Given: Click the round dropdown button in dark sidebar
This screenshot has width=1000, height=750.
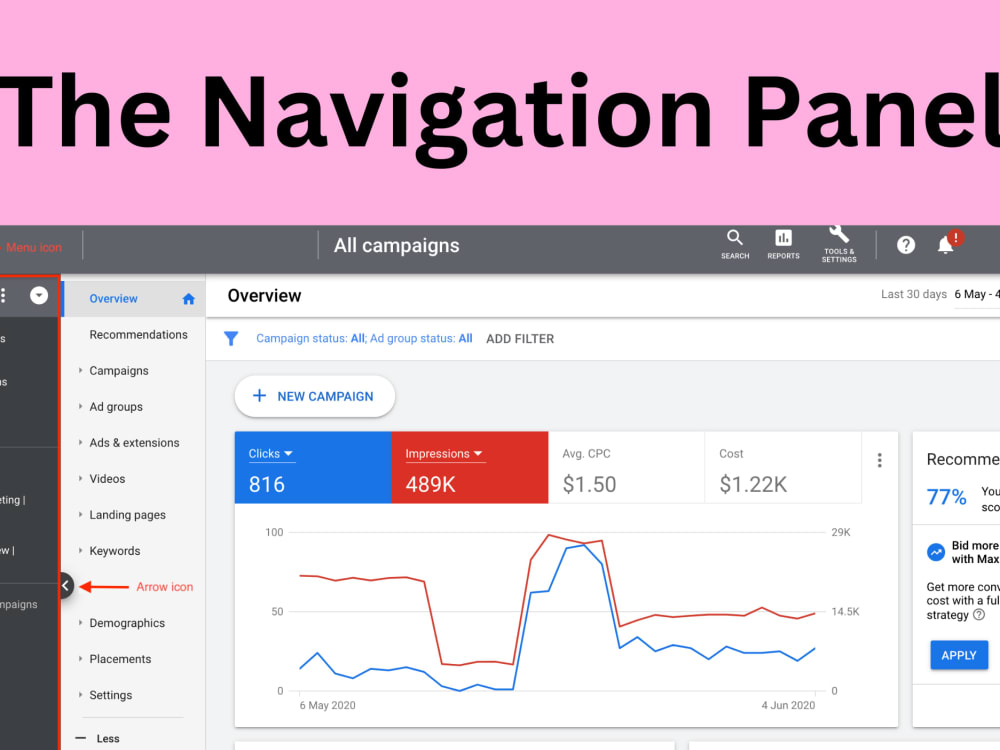Looking at the screenshot, I should [x=39, y=295].
